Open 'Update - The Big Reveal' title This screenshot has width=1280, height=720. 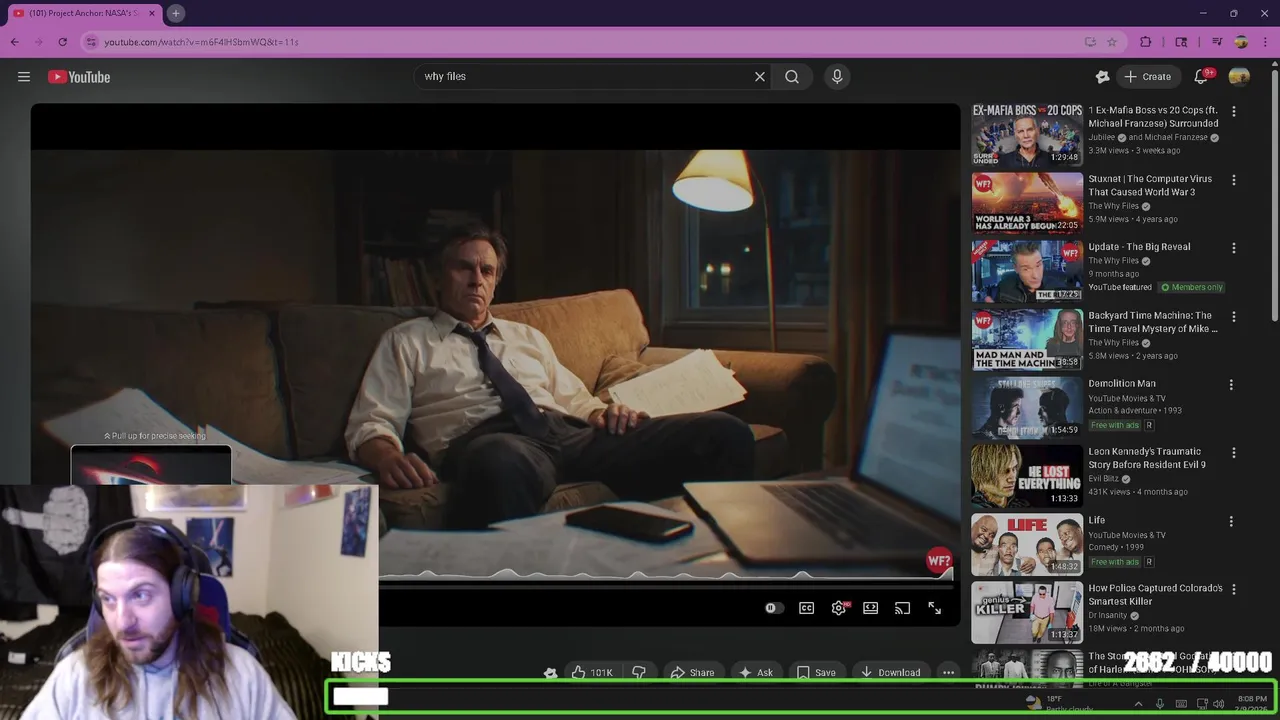pos(1139,247)
